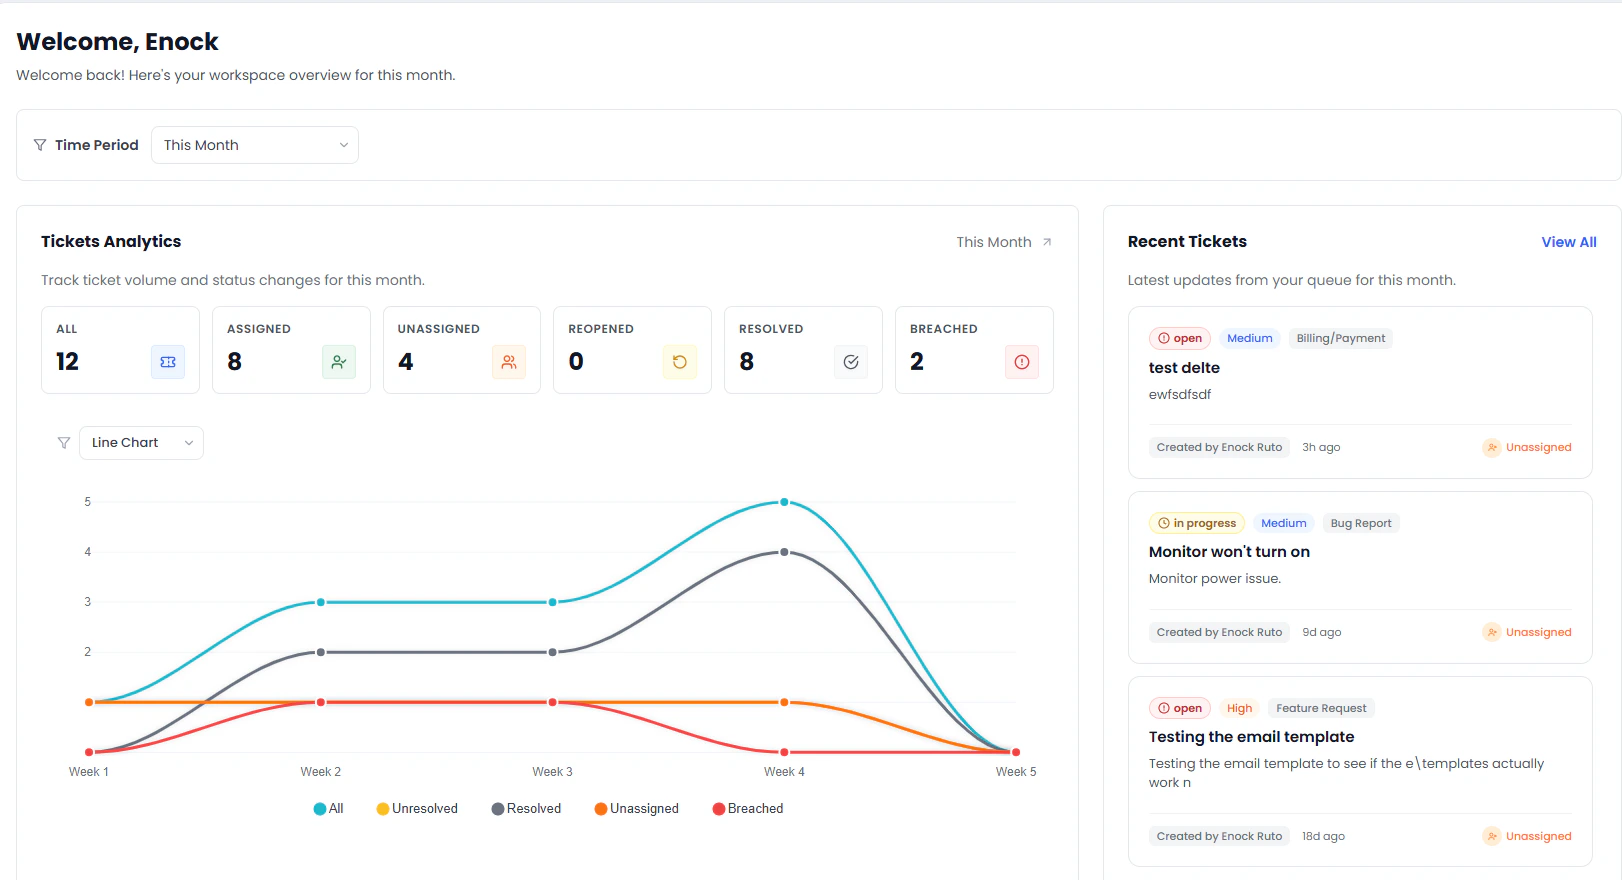This screenshot has height=880, width=1622.
Task: Click the ticket icon in All card
Action: coord(168,362)
